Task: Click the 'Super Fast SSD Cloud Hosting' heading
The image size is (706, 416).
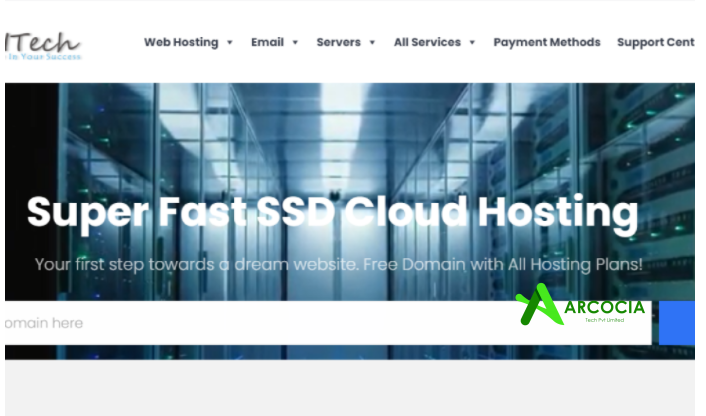Action: 332,212
